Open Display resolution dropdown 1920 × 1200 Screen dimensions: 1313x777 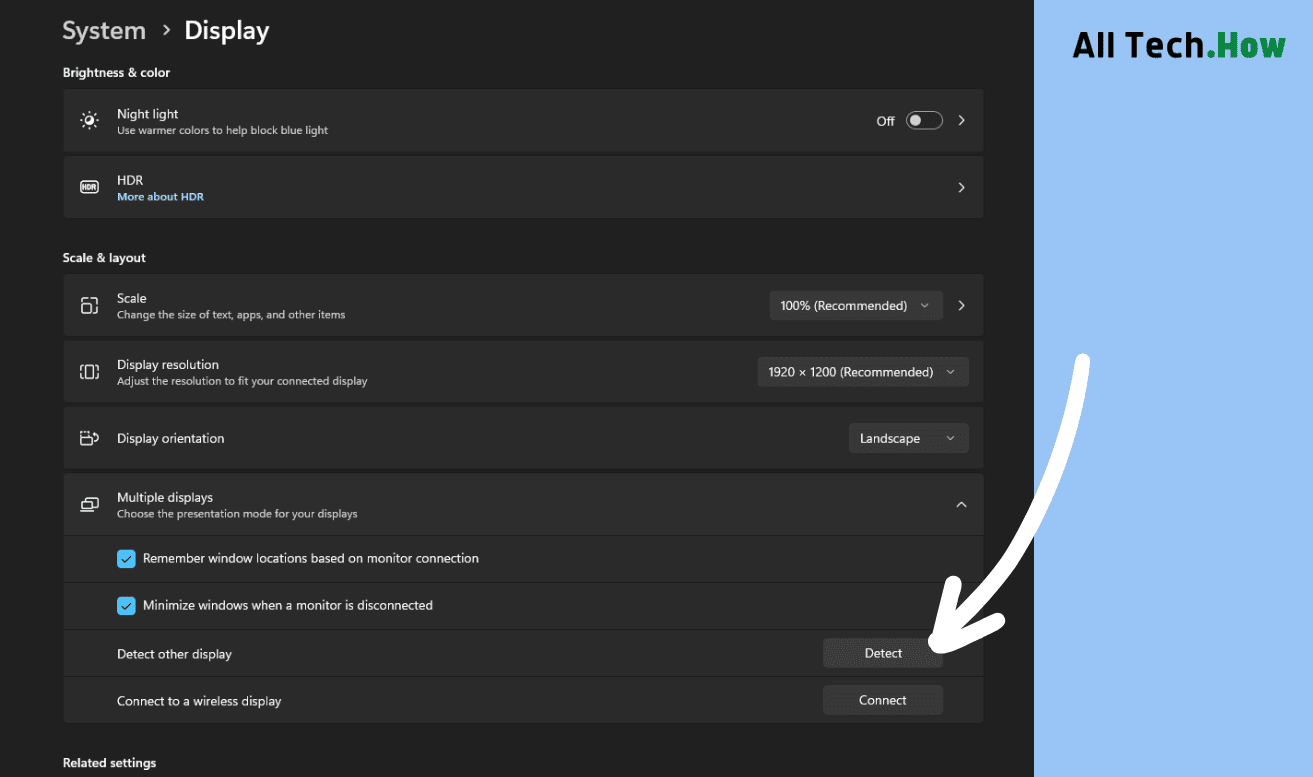click(863, 372)
